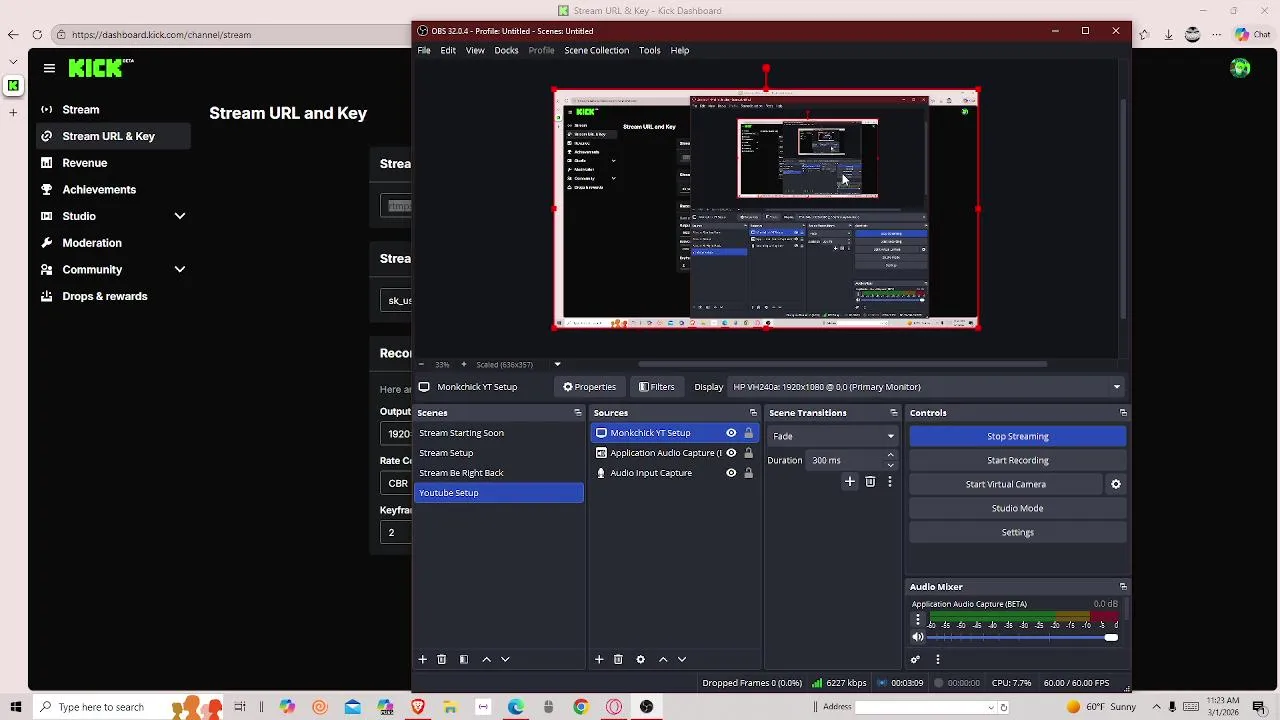1280x720 pixels.
Task: Open the Edit menu in OBS
Action: pyautogui.click(x=448, y=50)
